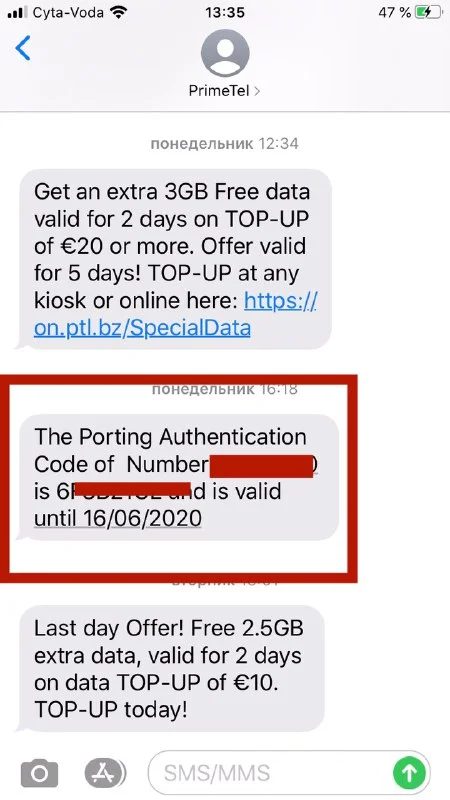The width and height of the screenshot is (450, 800).
Task: Tap the PrimeTel contact name
Action: tap(219, 91)
